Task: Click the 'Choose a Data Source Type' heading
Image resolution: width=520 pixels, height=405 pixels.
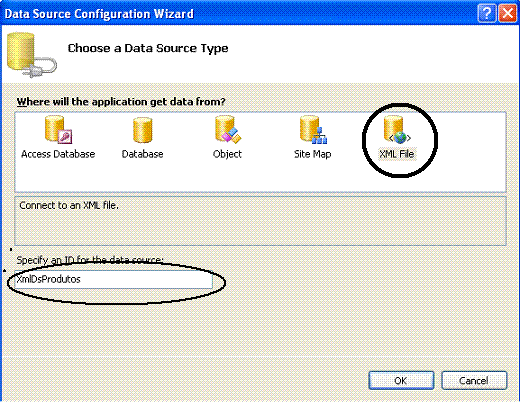Action: pos(148,48)
